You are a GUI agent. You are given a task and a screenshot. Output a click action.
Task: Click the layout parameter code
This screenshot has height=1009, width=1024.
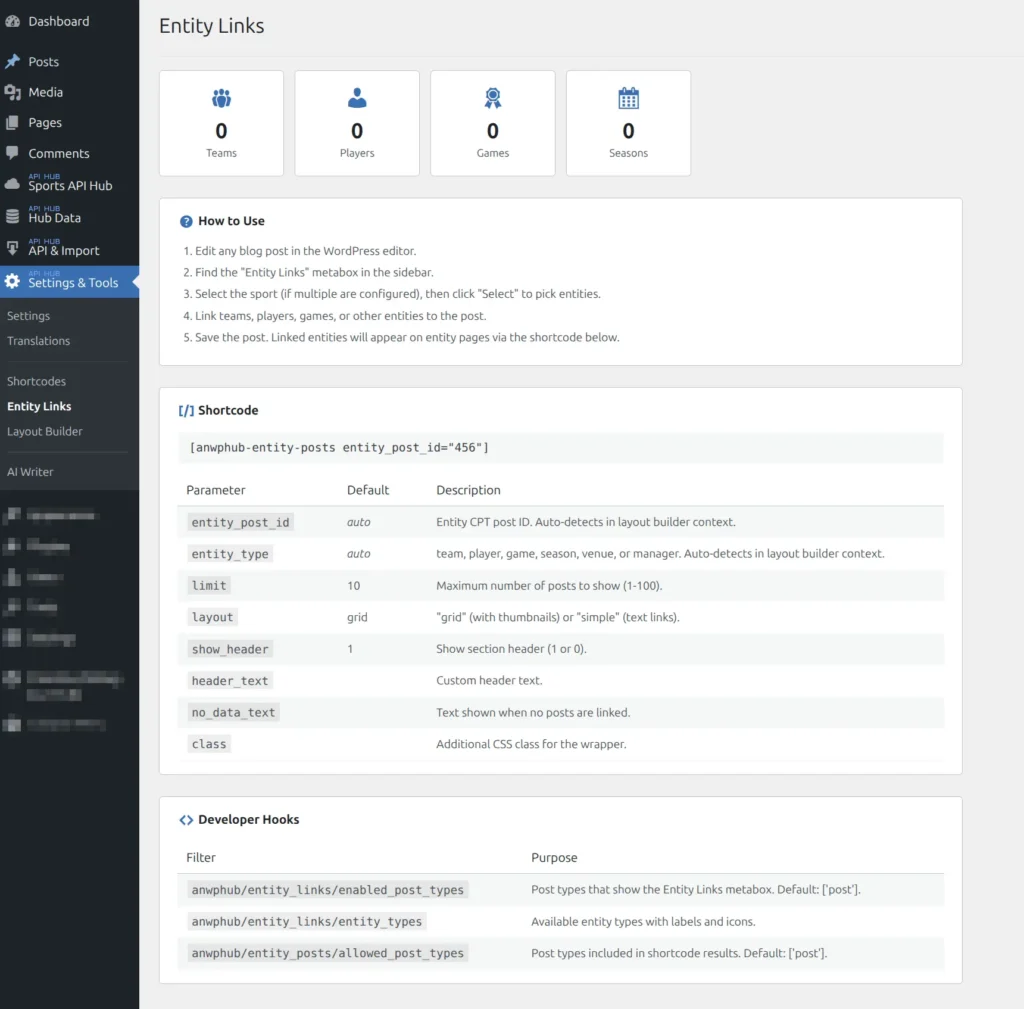pos(212,617)
